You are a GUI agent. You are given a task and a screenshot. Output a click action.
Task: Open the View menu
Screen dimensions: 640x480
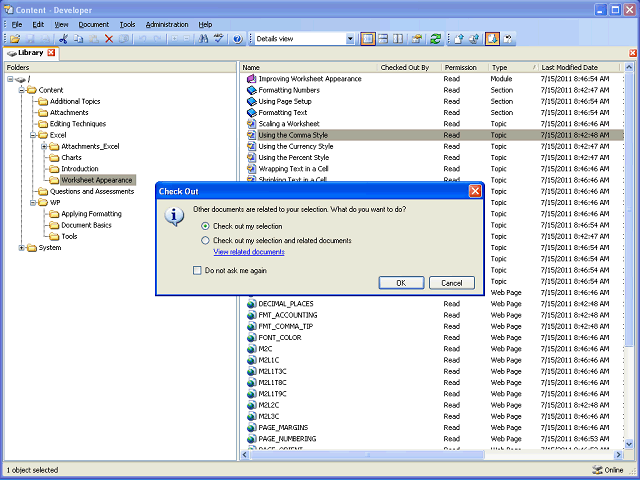[x=62, y=24]
